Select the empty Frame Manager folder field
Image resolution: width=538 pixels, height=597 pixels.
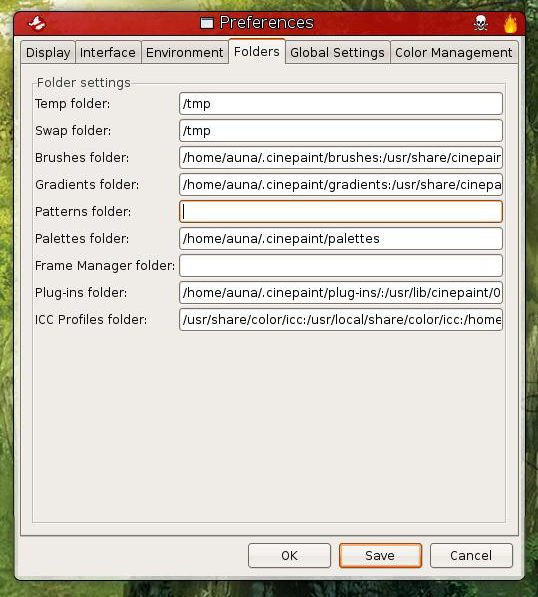point(341,266)
